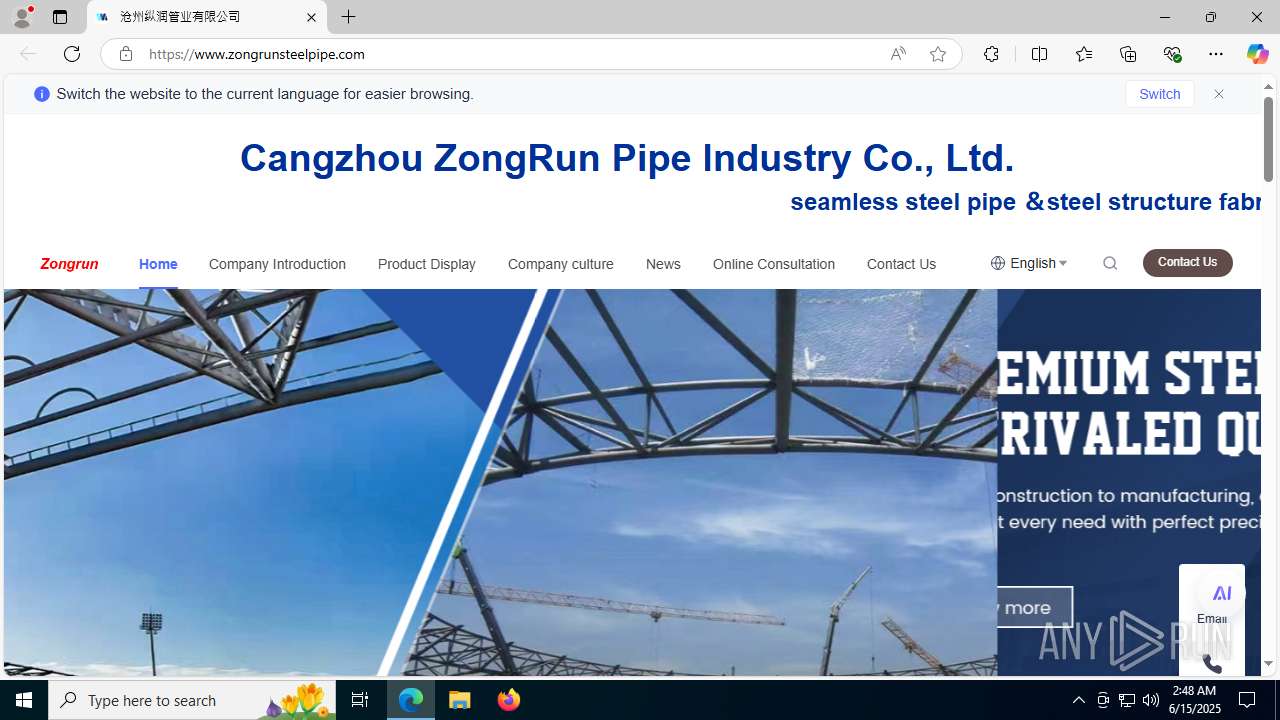Image resolution: width=1280 pixels, height=720 pixels.
Task: Open Browser essentials
Action: 1172,54
